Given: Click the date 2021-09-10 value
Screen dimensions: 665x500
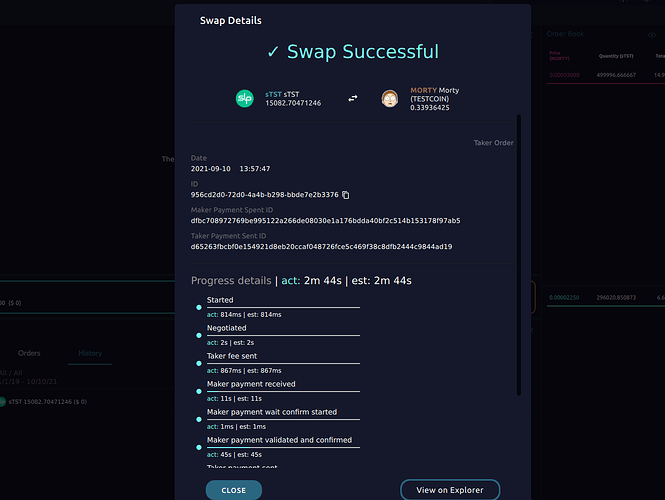Looking at the screenshot, I should (x=211, y=169).
